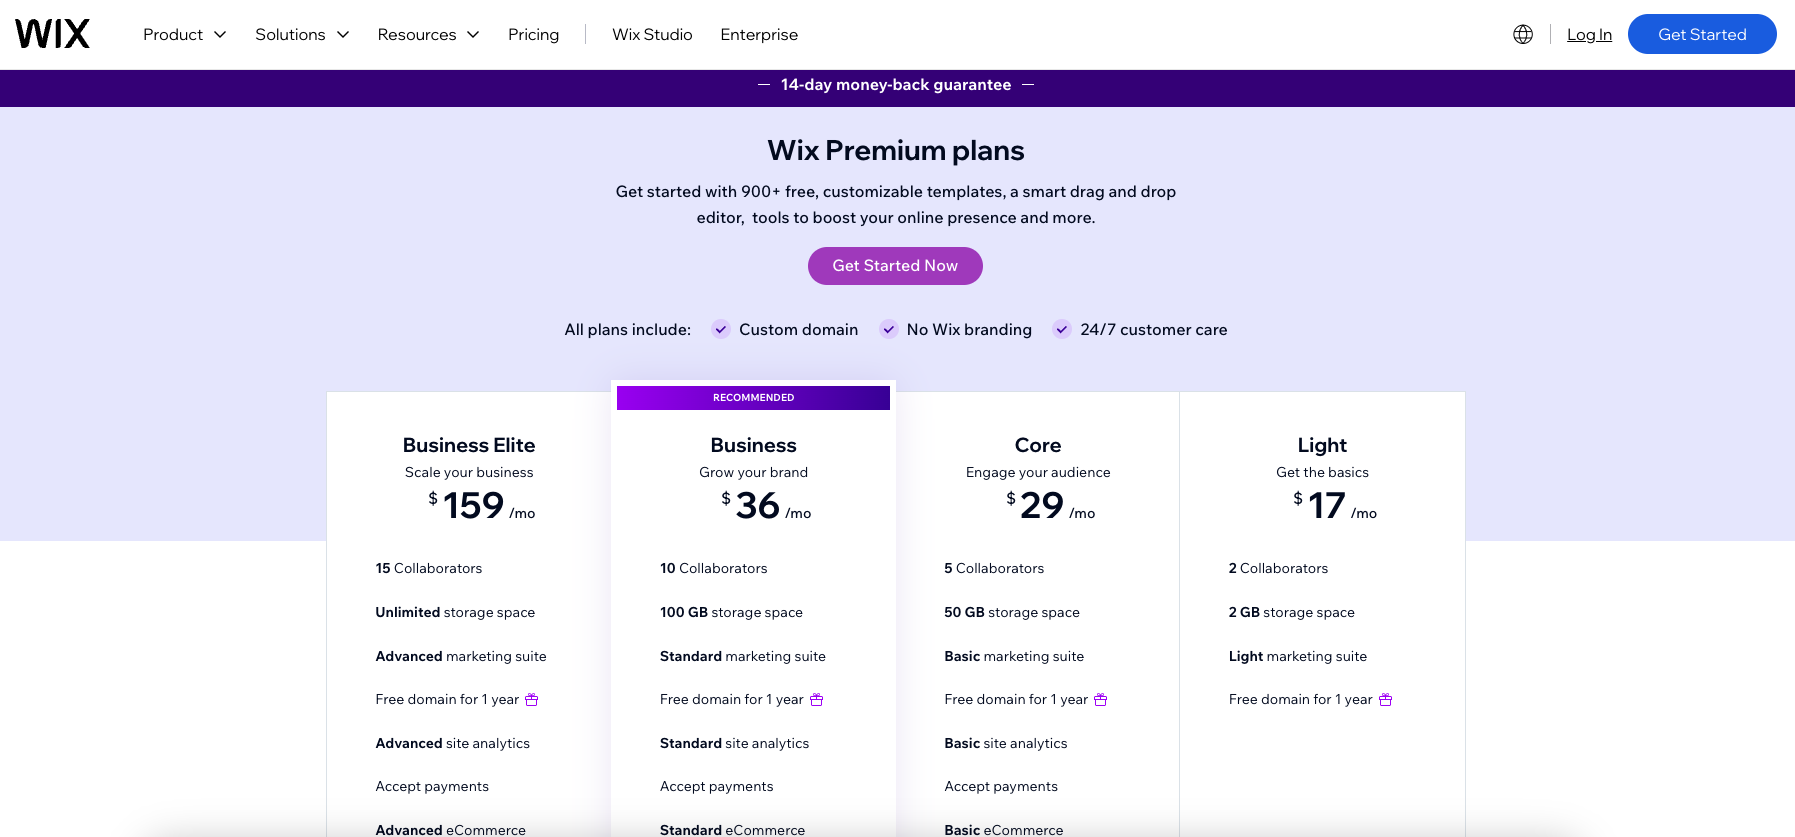This screenshot has height=837, width=1795.
Task: Select Enterprise from the navigation
Action: tap(759, 34)
